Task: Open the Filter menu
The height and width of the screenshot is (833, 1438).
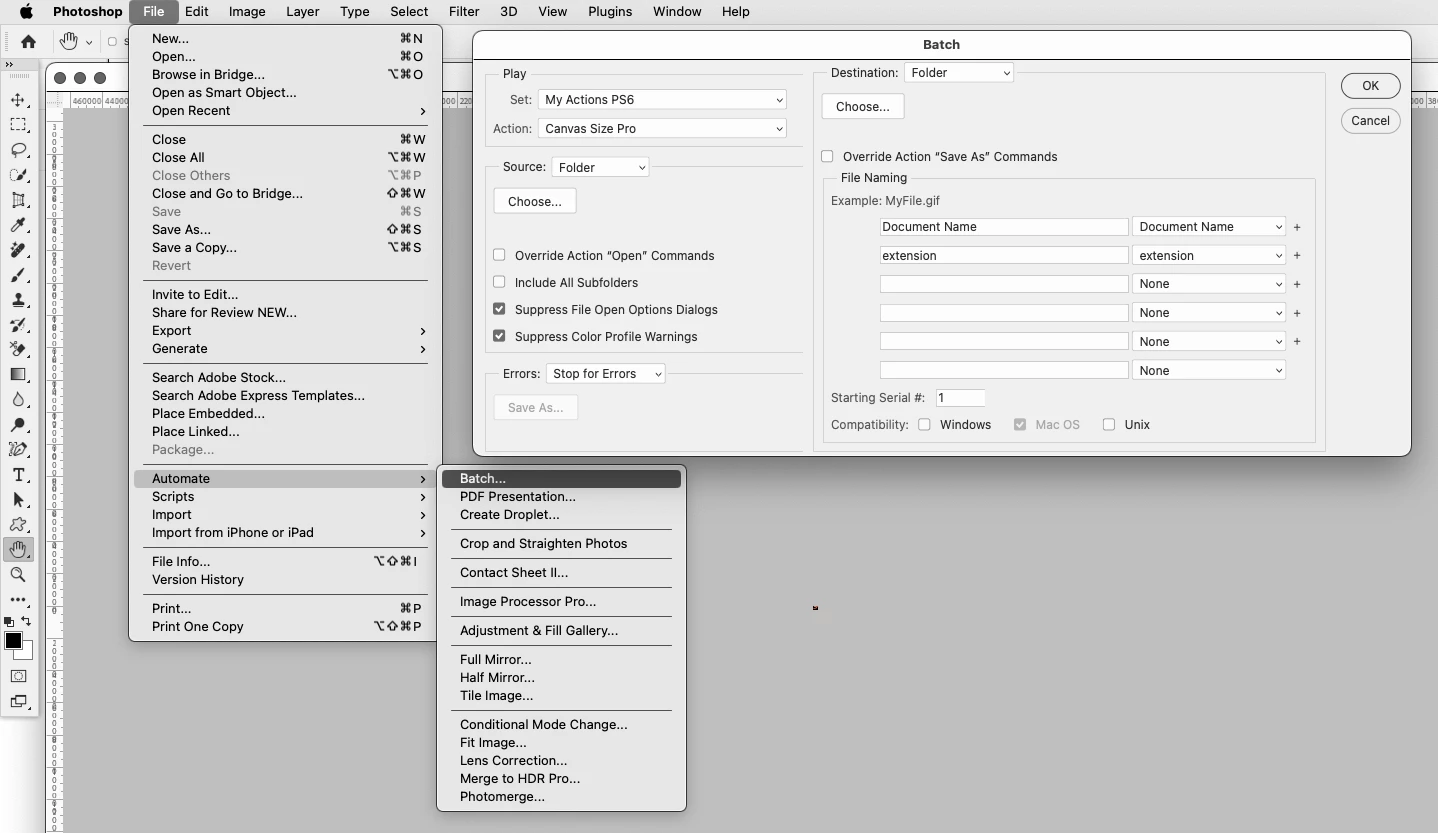Action: click(463, 11)
